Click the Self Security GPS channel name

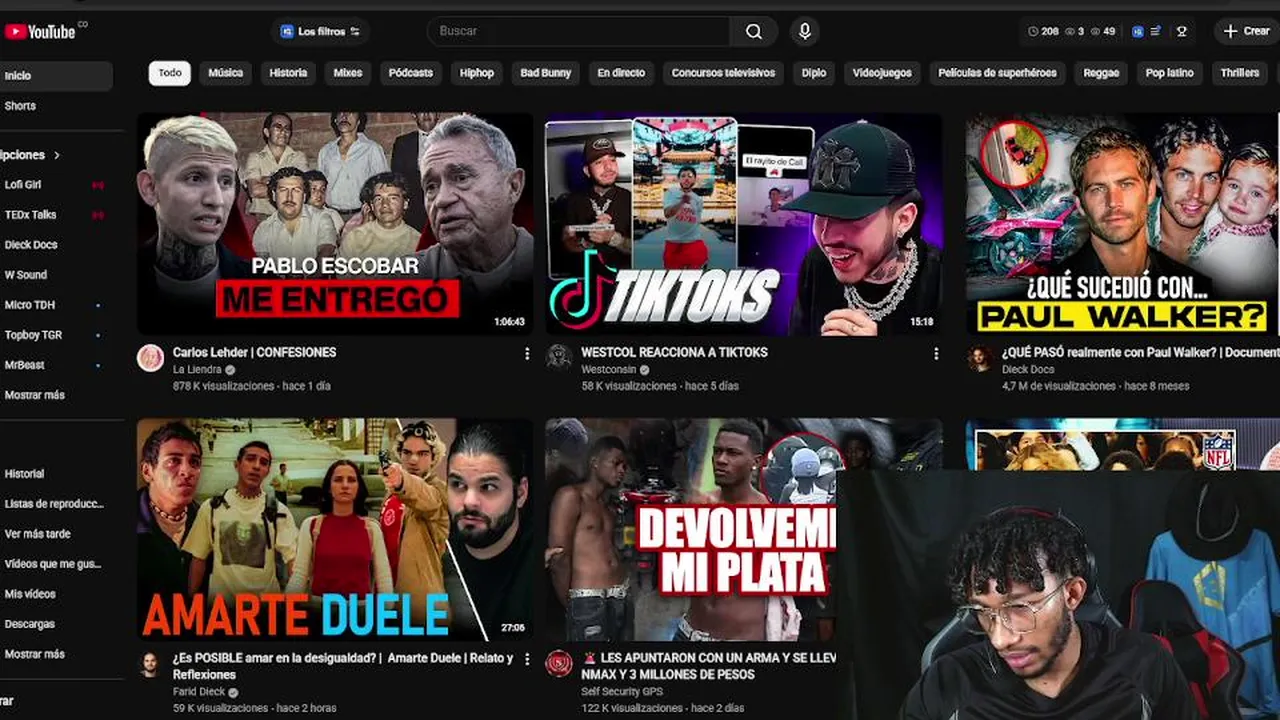[622, 692]
